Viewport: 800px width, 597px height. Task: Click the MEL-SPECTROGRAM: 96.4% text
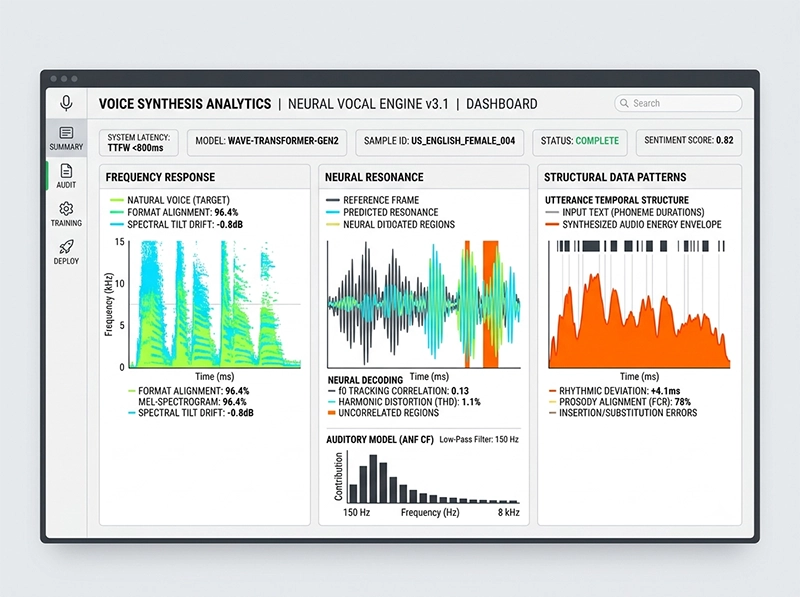coord(192,402)
